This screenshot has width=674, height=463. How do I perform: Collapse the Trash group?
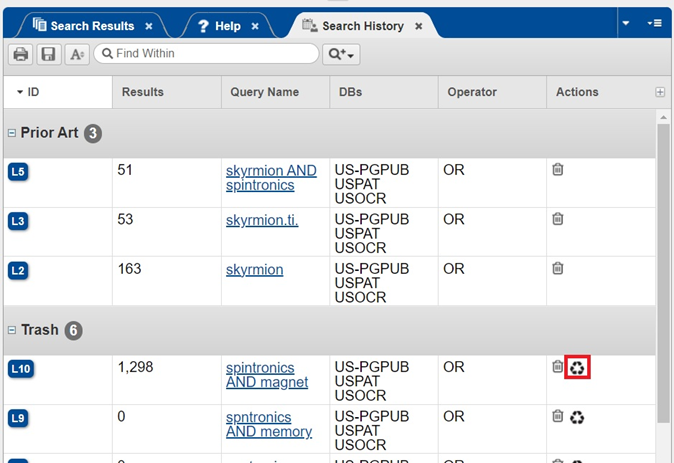[x=12, y=330]
